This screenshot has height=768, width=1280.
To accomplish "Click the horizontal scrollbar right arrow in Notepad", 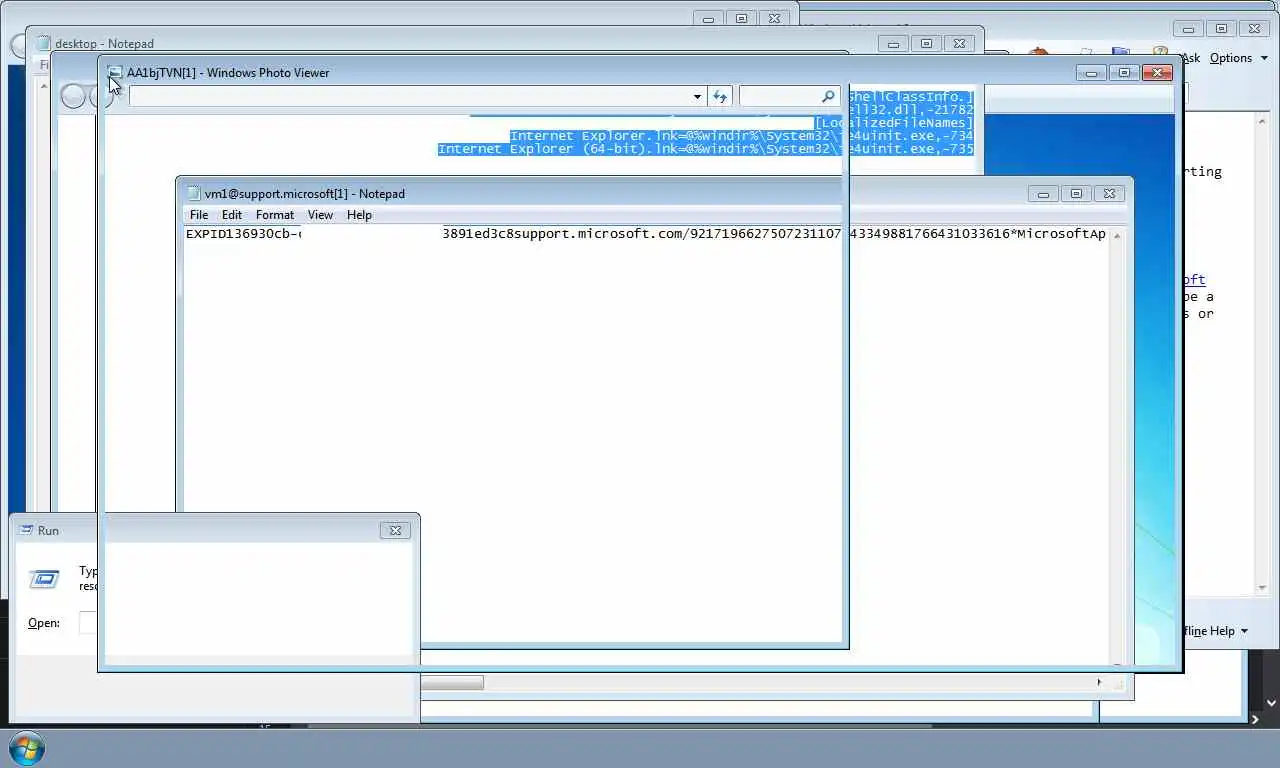I will (1099, 682).
